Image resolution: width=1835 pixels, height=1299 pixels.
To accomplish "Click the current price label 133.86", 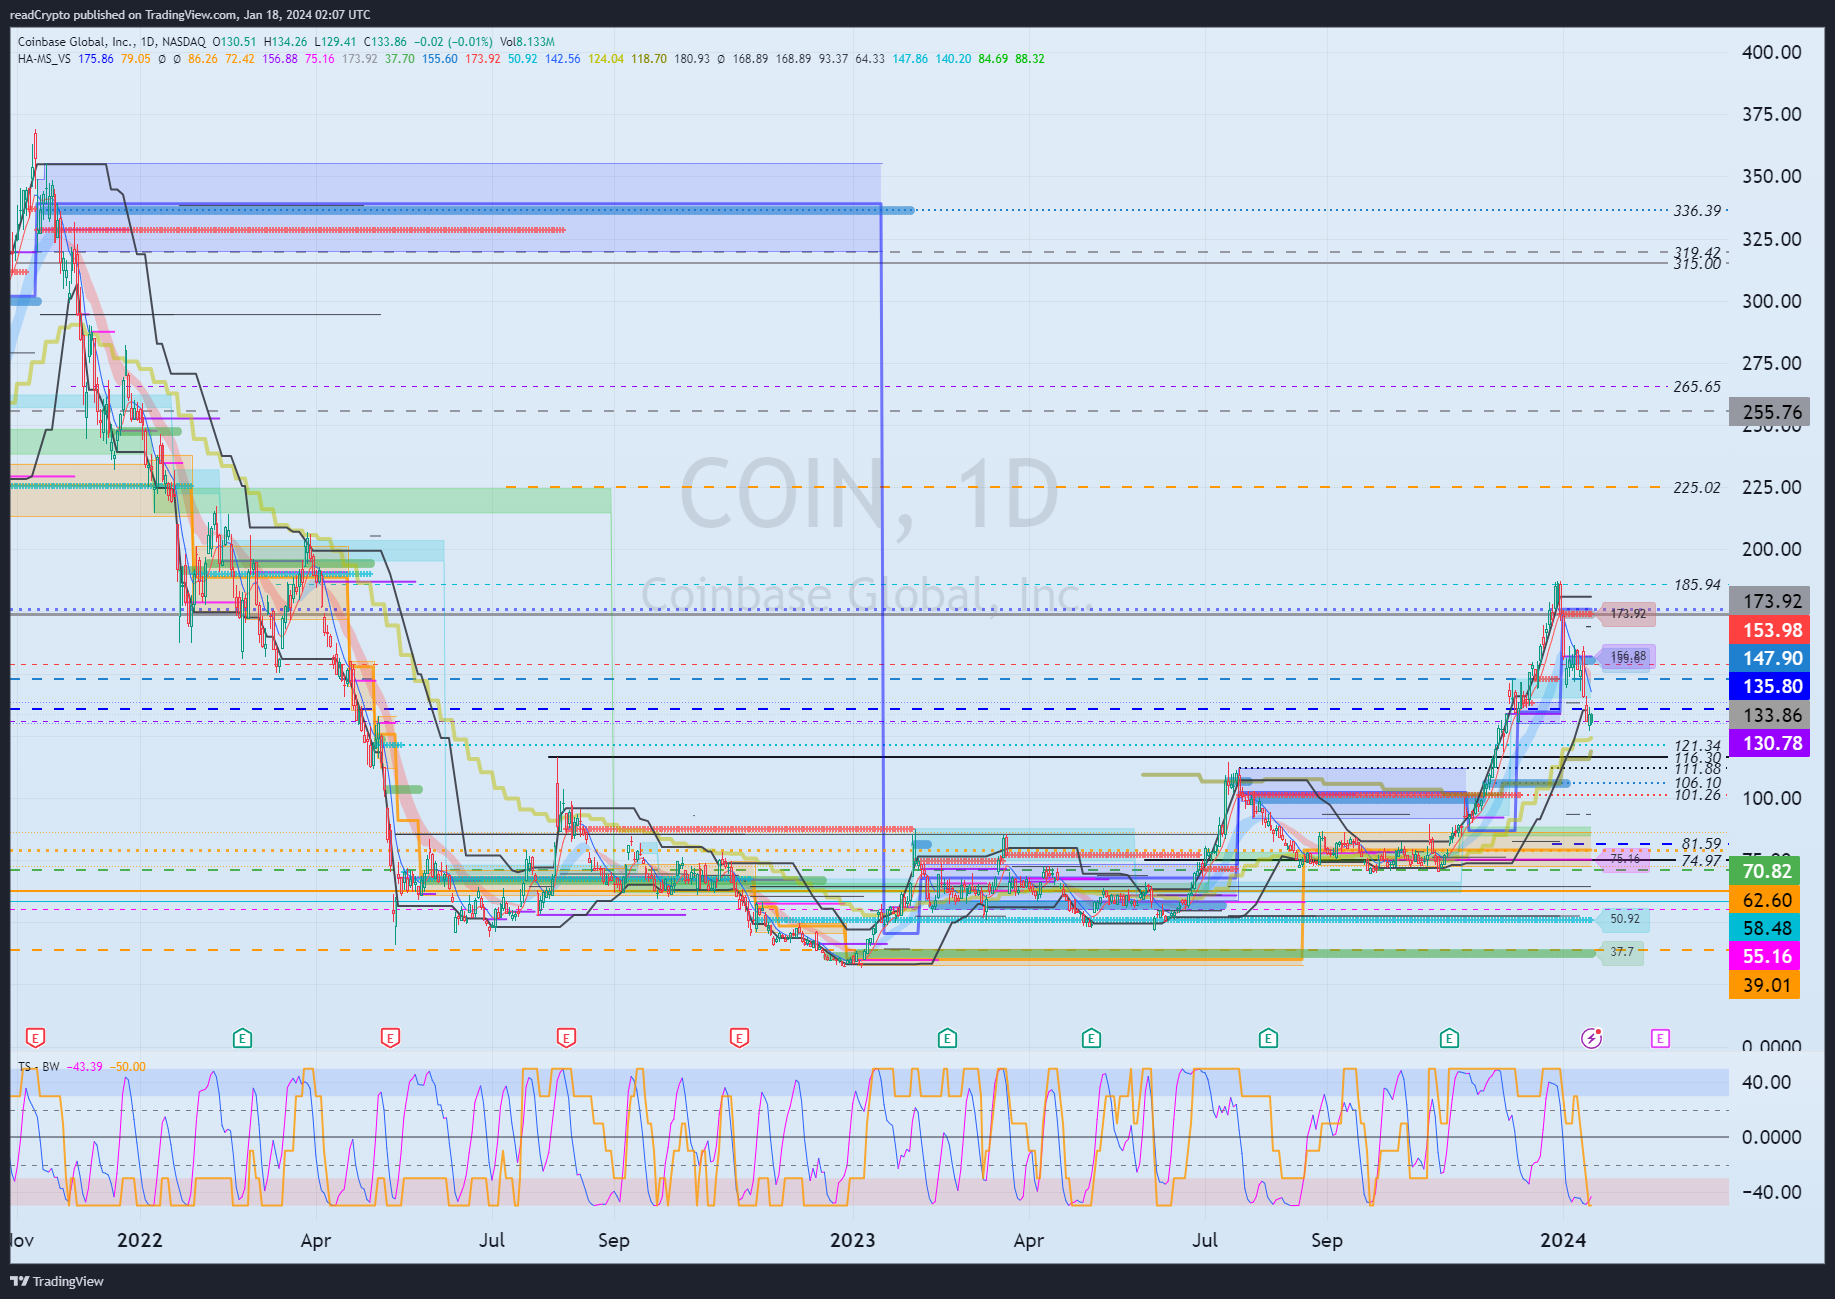I will coord(1769,715).
